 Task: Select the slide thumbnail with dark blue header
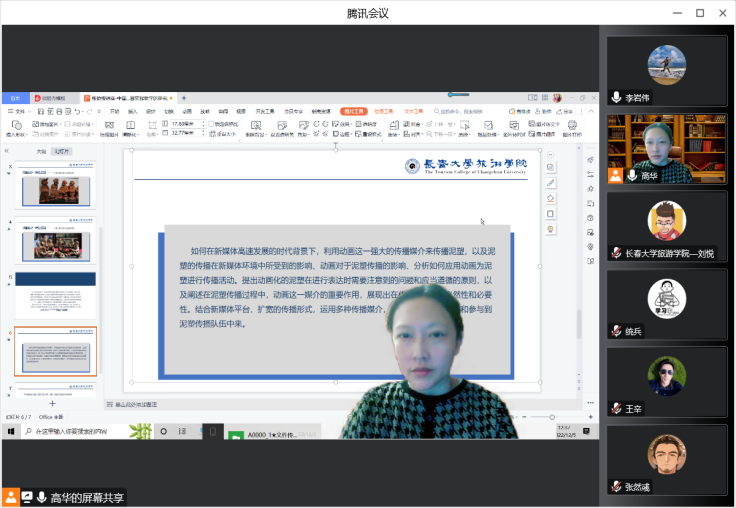55,295
